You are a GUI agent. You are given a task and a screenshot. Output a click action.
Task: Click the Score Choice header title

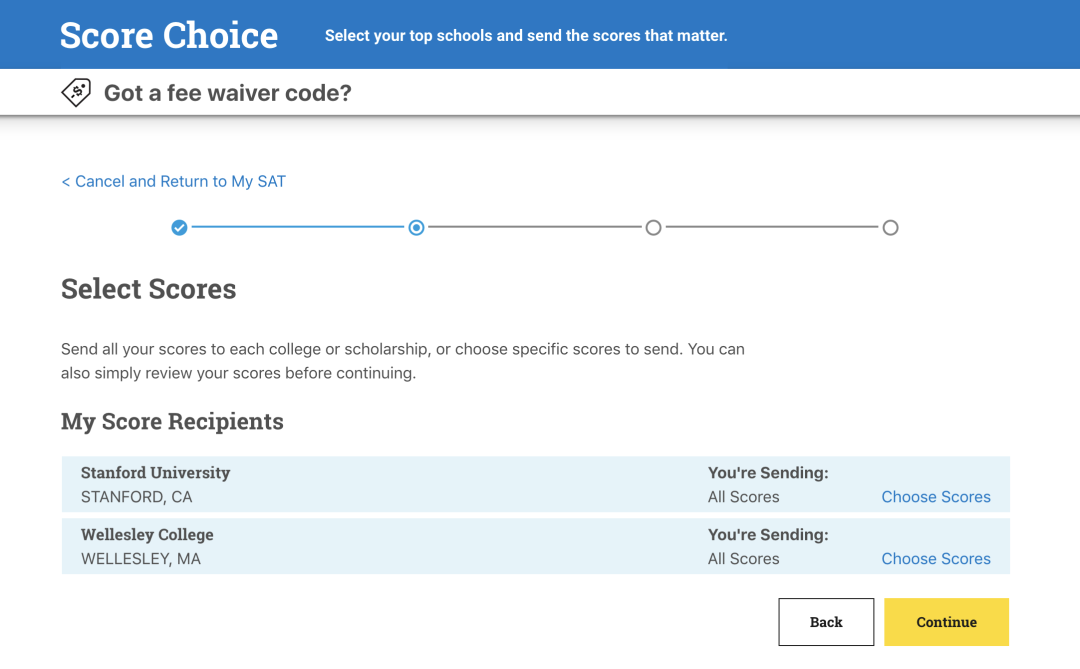tap(169, 35)
